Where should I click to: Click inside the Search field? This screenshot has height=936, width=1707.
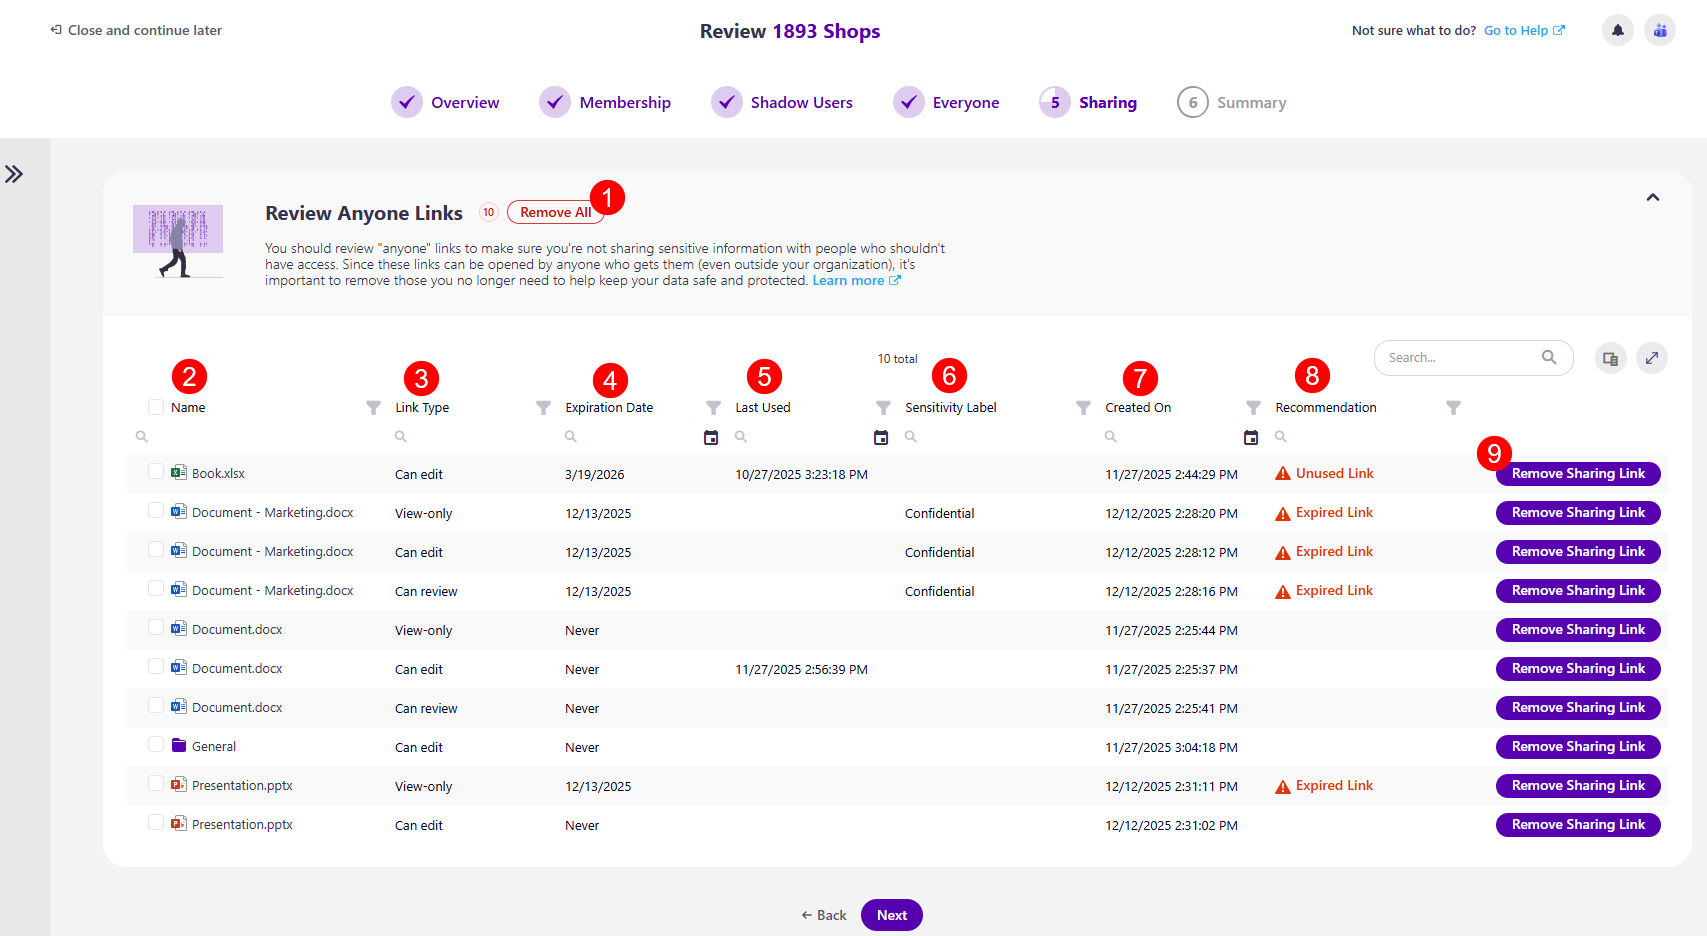[x=1460, y=357]
